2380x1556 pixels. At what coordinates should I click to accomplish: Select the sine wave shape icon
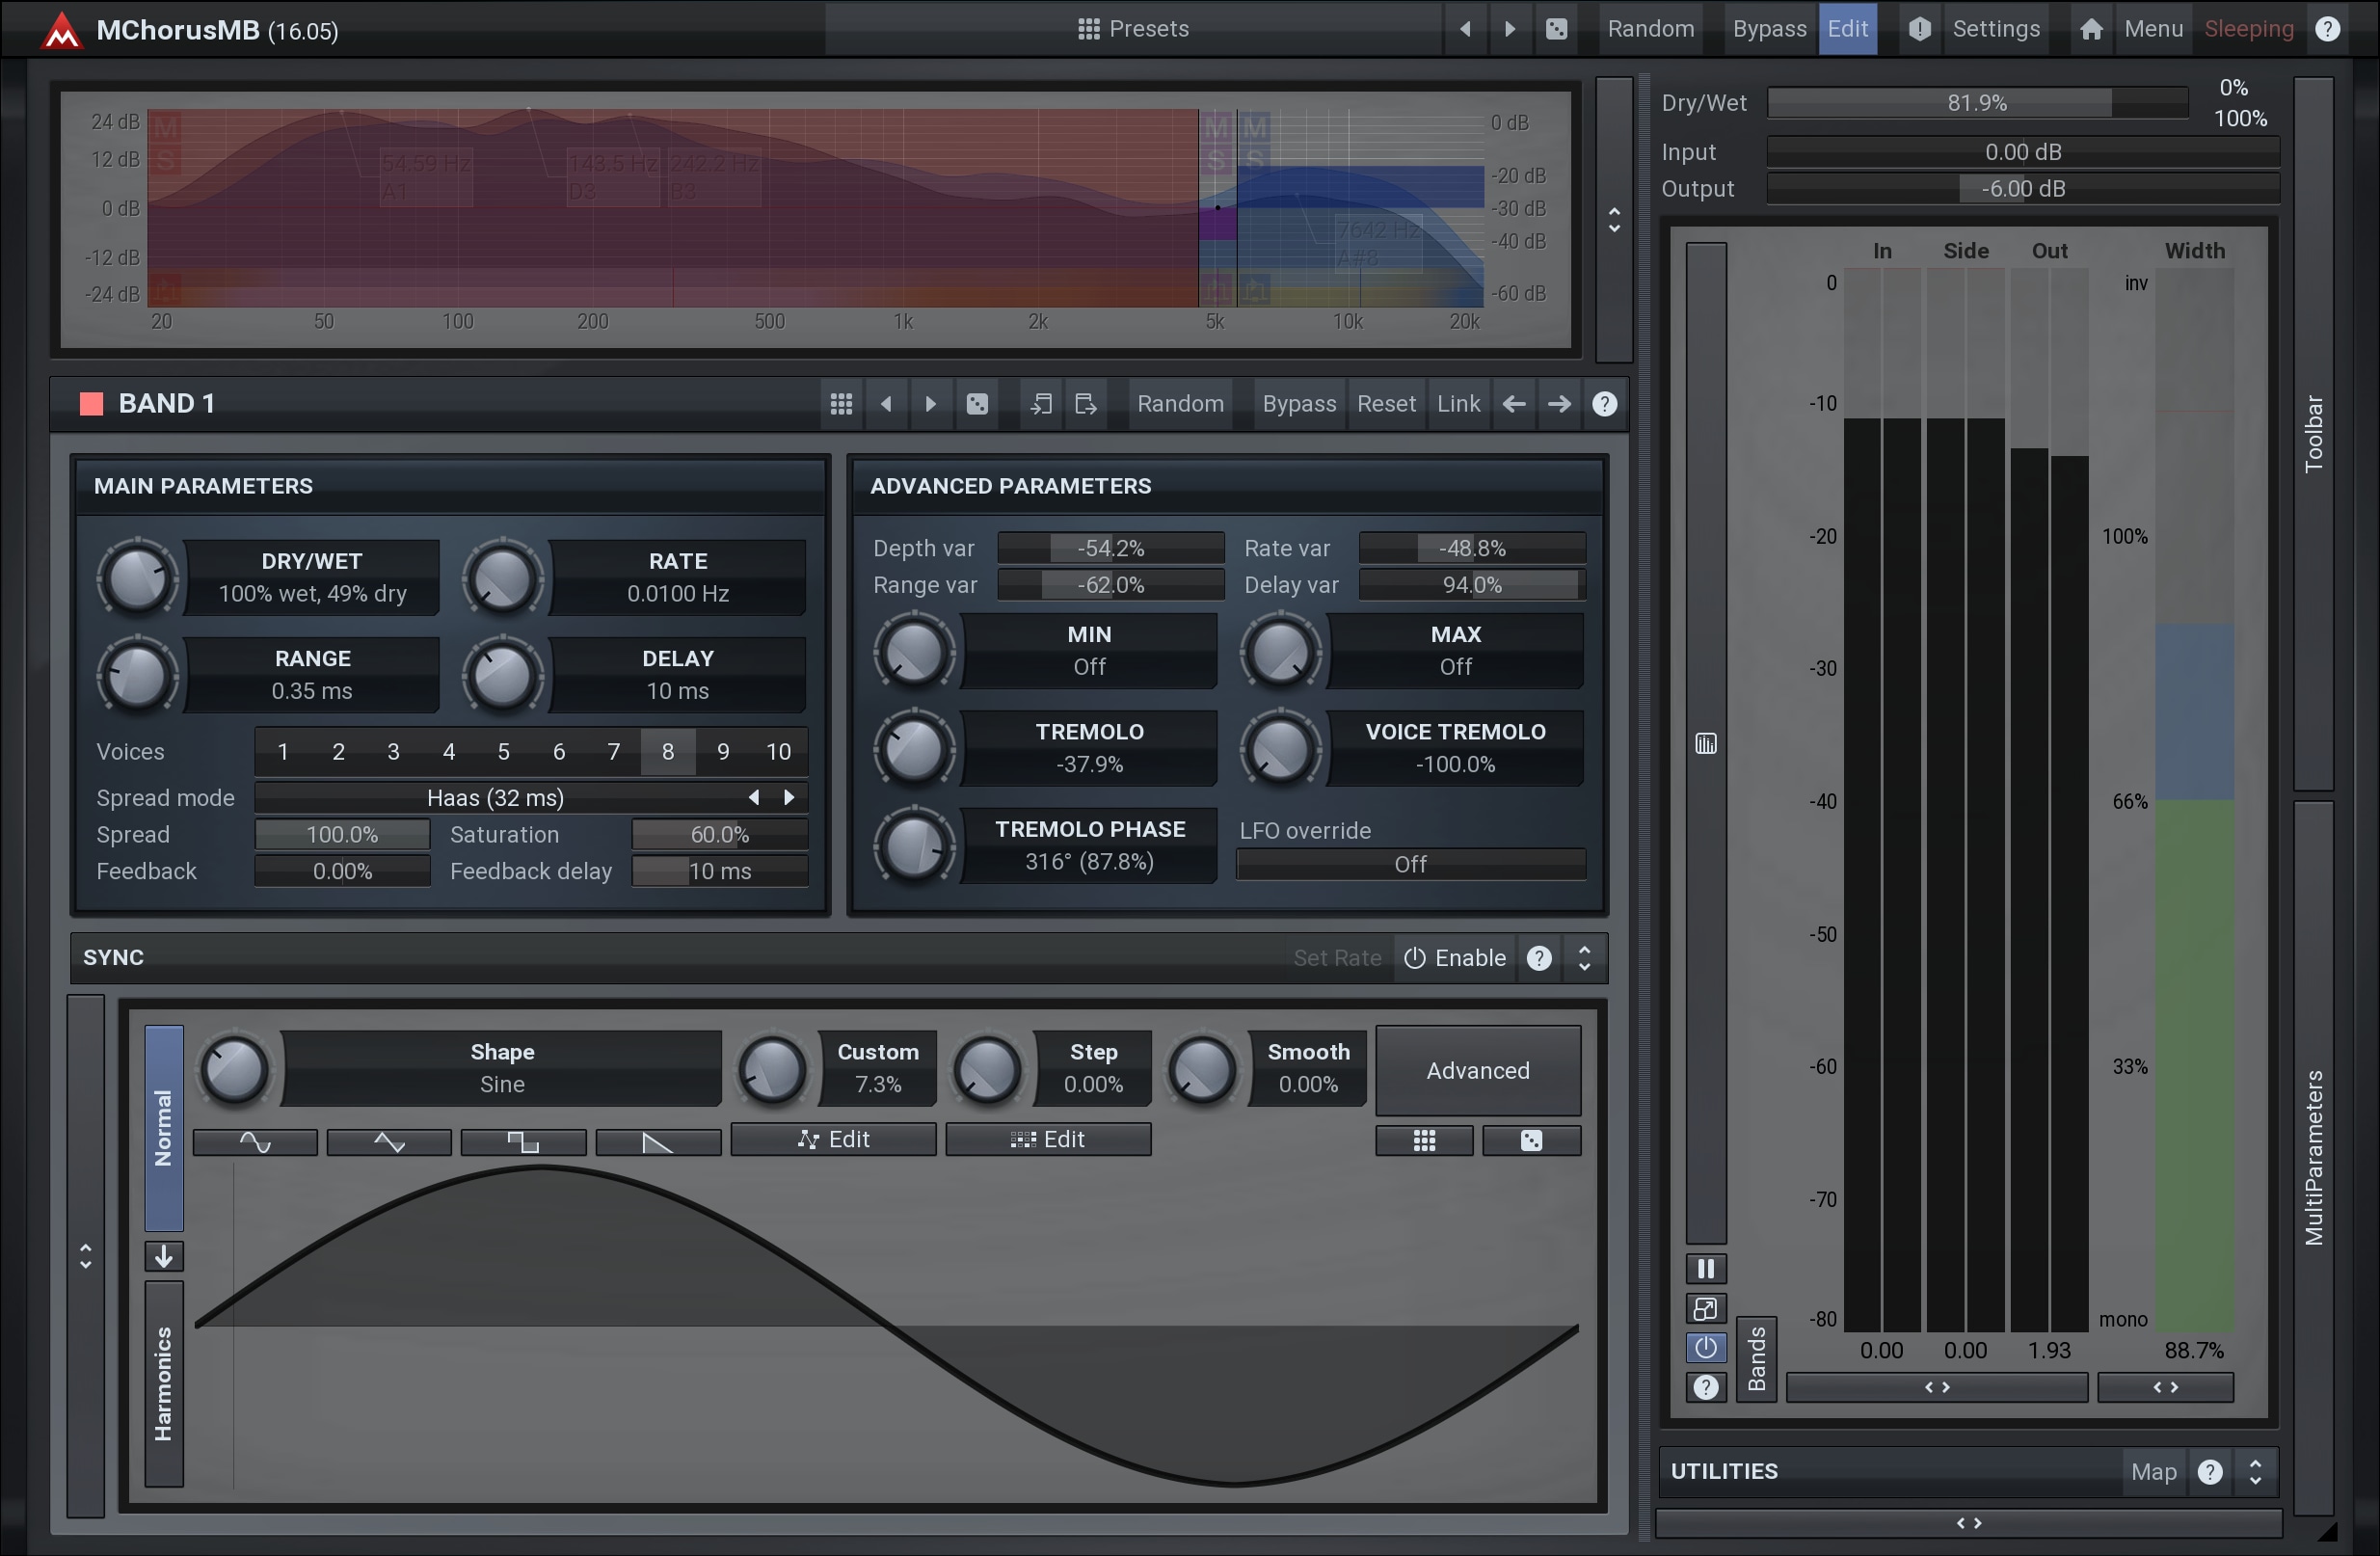pyautogui.click(x=255, y=1141)
